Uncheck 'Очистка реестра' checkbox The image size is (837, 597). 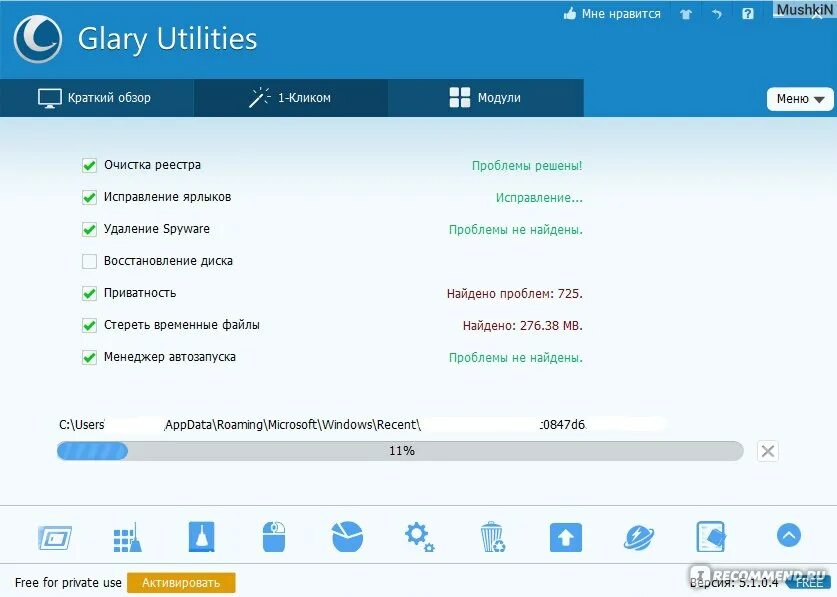pyautogui.click(x=89, y=165)
